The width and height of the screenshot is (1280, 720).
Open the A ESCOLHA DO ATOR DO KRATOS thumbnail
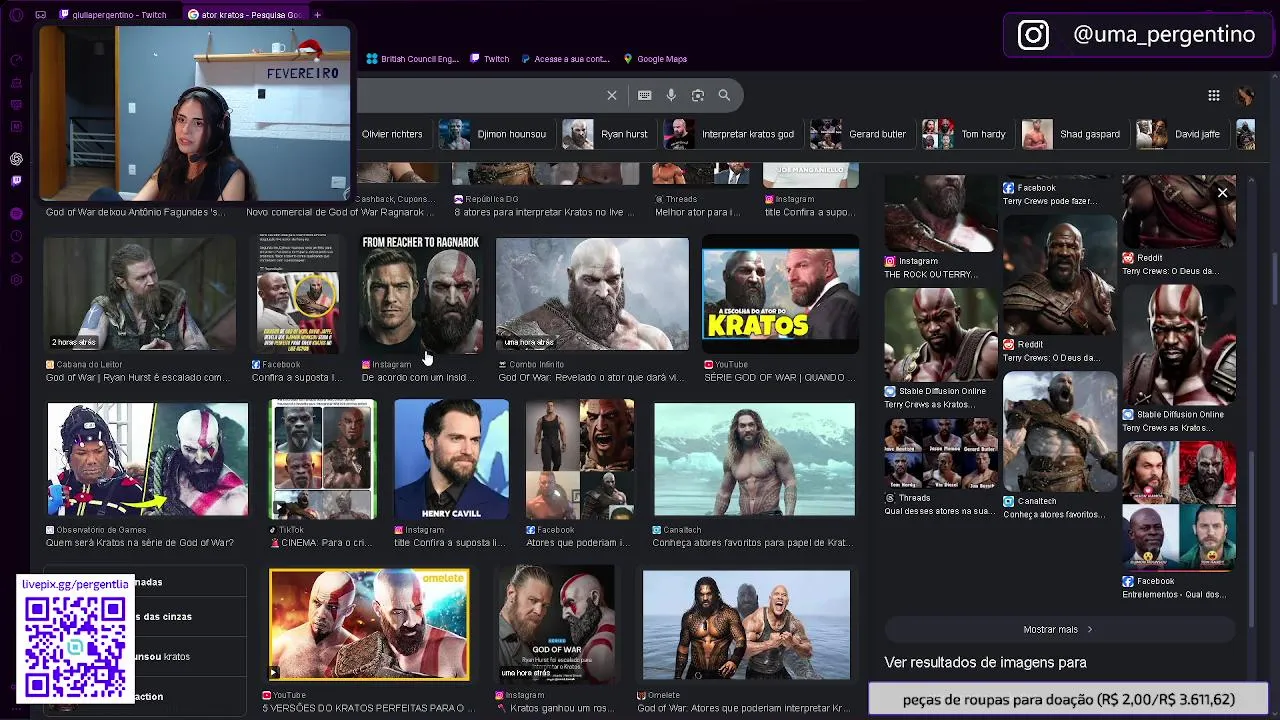click(x=780, y=294)
